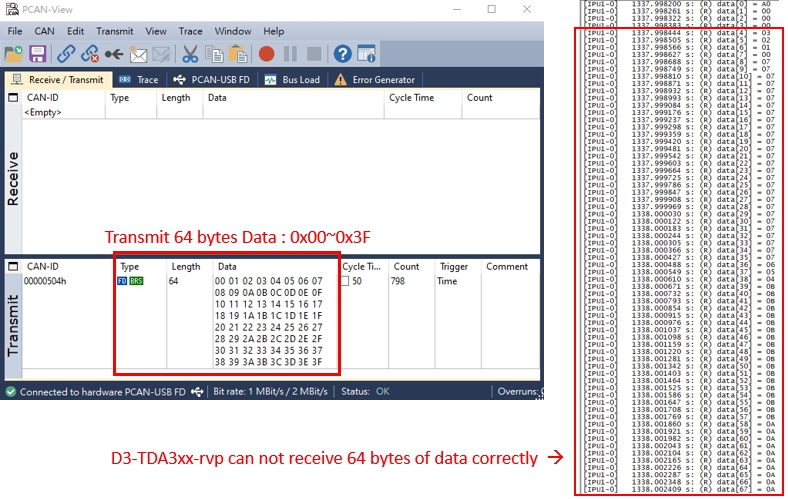The width and height of the screenshot is (788, 499).
Task: Click the Trigger value Time
Action: tap(447, 281)
